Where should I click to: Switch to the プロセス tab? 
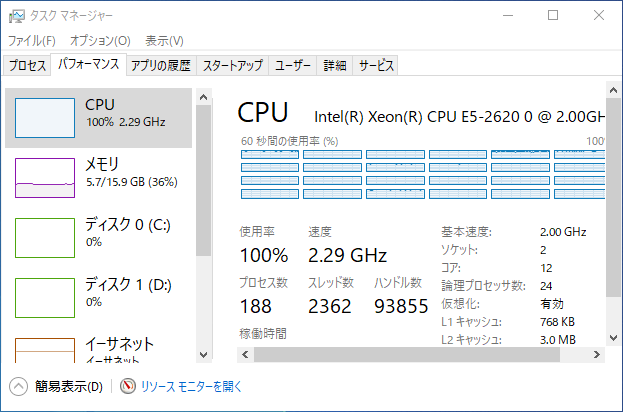(27, 65)
